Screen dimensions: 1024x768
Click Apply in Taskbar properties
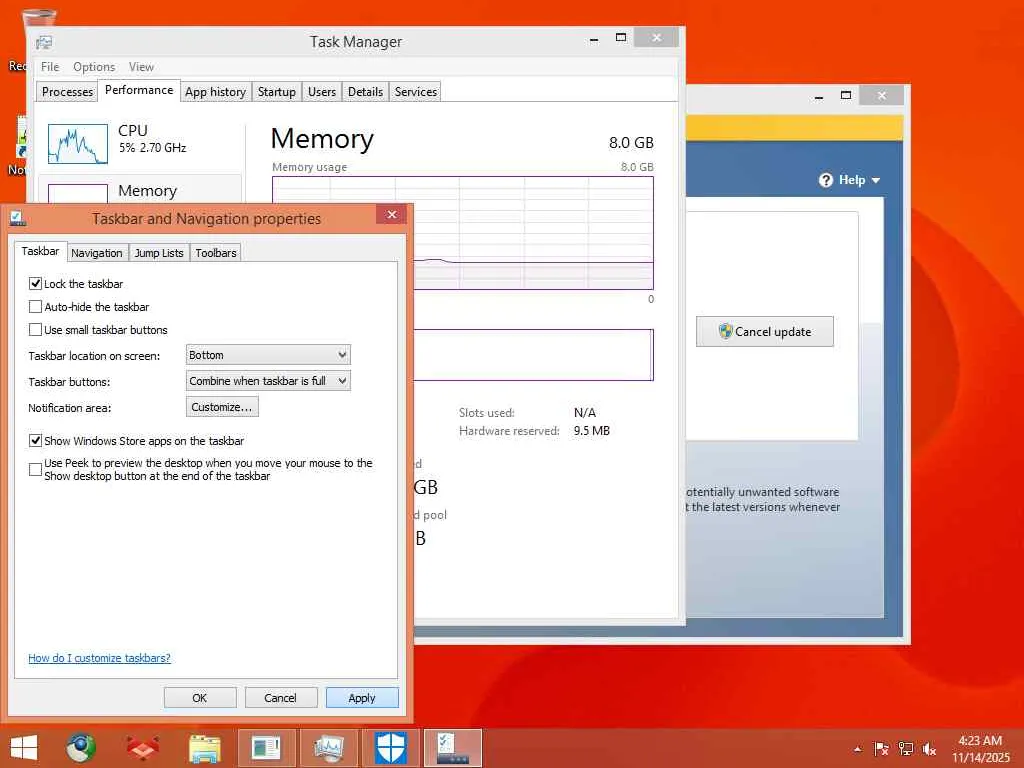pyautogui.click(x=362, y=697)
